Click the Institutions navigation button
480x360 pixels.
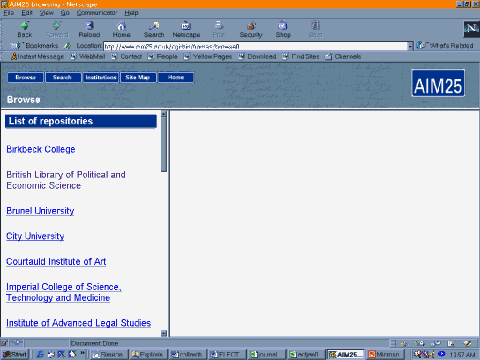click(101, 77)
